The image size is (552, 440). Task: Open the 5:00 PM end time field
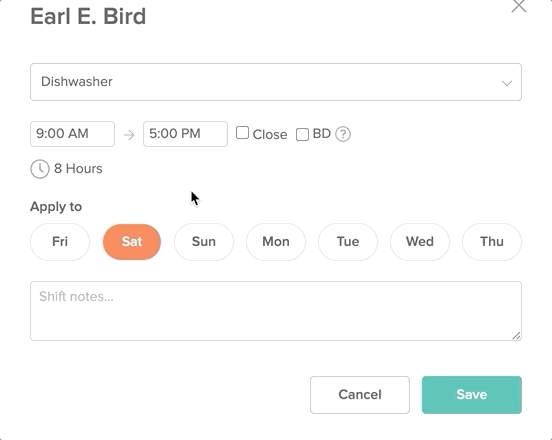[186, 134]
